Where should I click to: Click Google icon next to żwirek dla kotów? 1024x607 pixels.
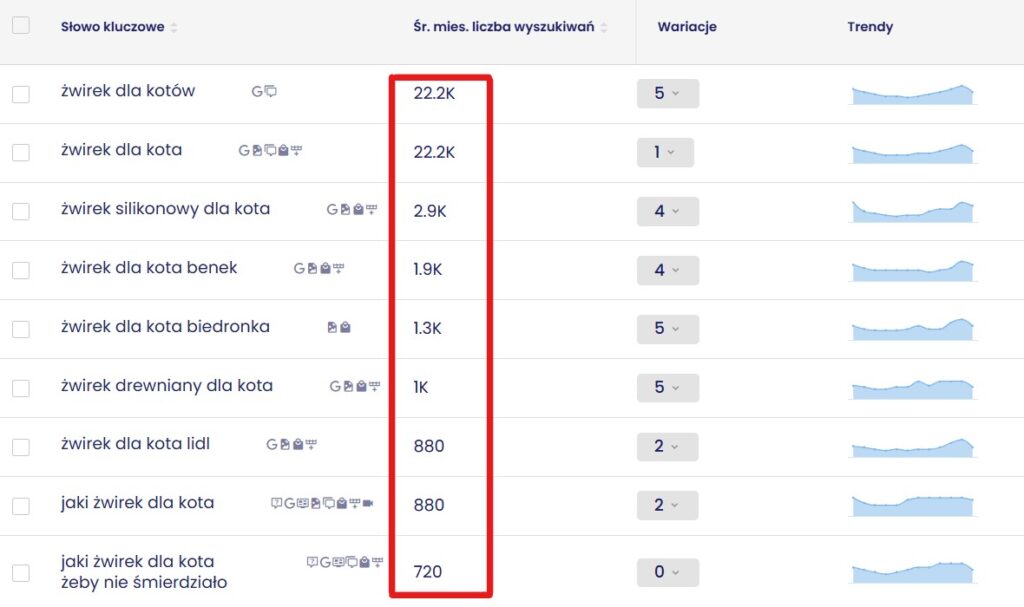(x=257, y=91)
